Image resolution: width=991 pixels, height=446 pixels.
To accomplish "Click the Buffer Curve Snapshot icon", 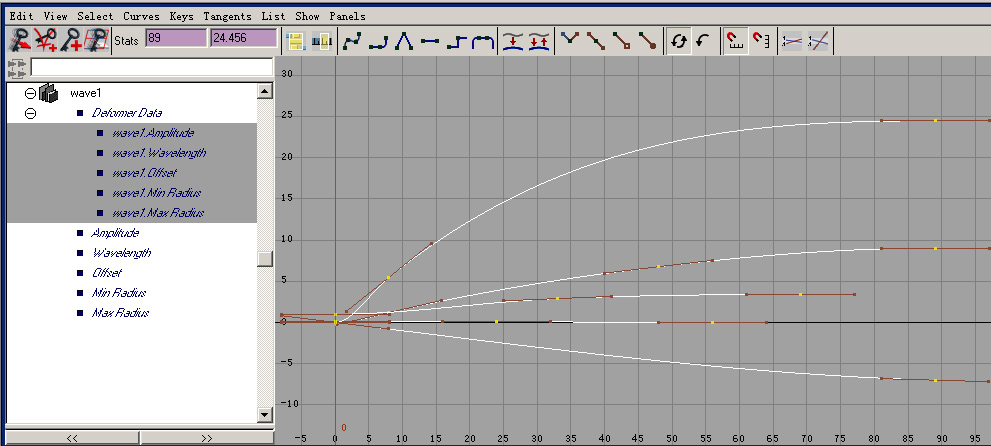I will [x=513, y=42].
